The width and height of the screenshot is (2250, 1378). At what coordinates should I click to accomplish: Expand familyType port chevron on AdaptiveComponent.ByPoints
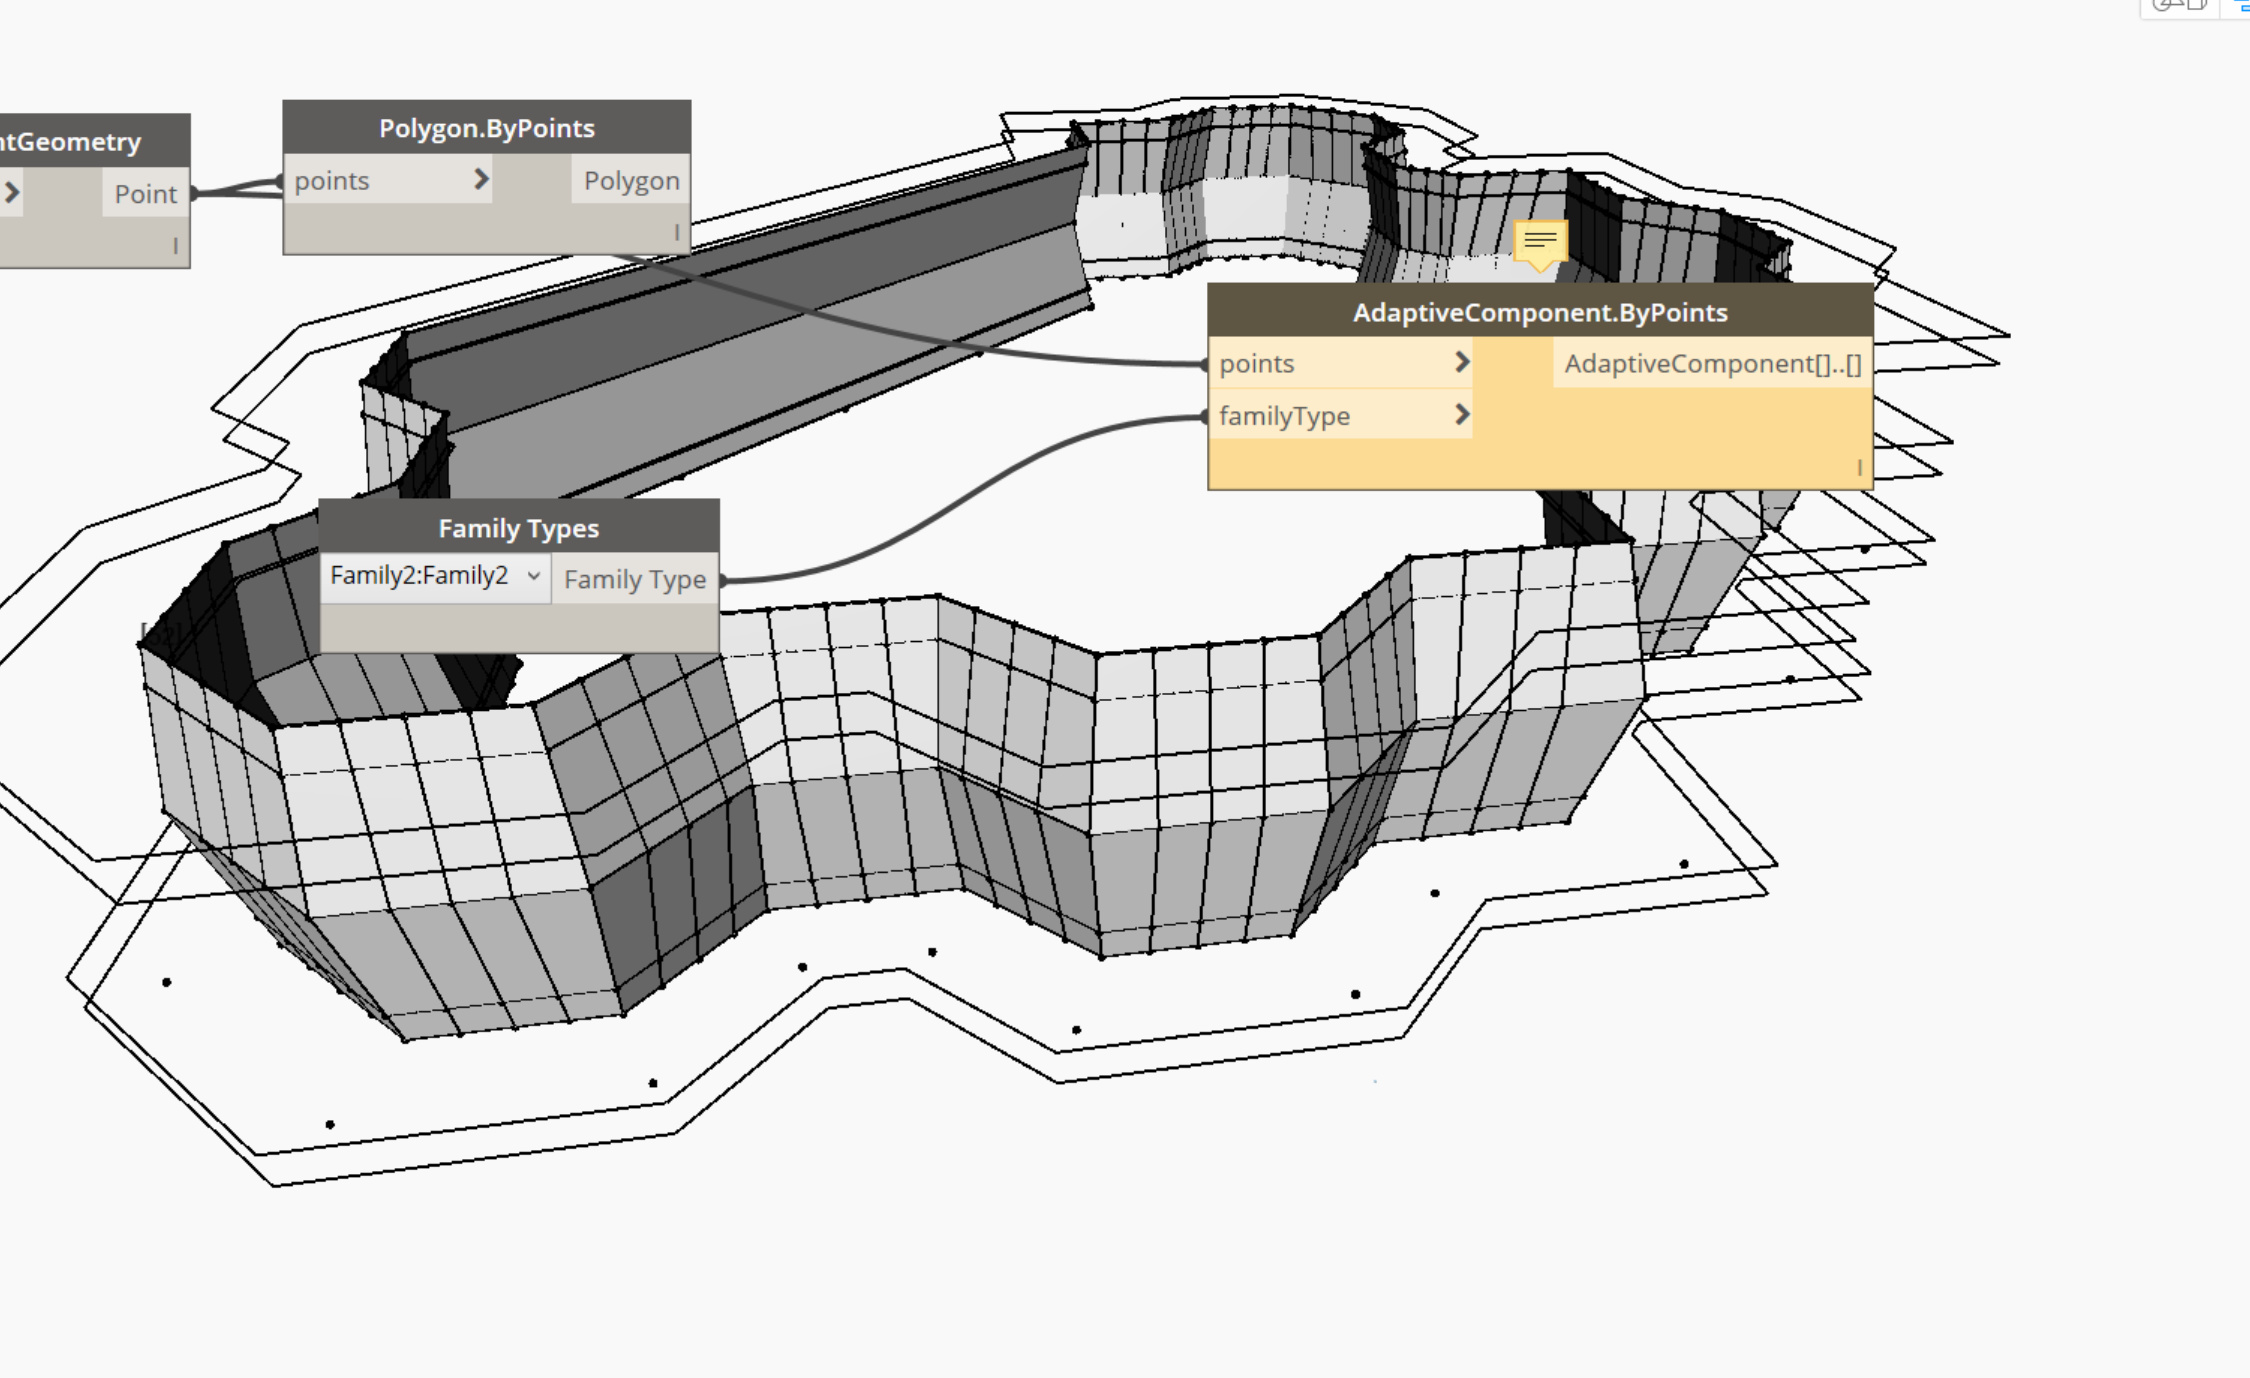(1462, 414)
